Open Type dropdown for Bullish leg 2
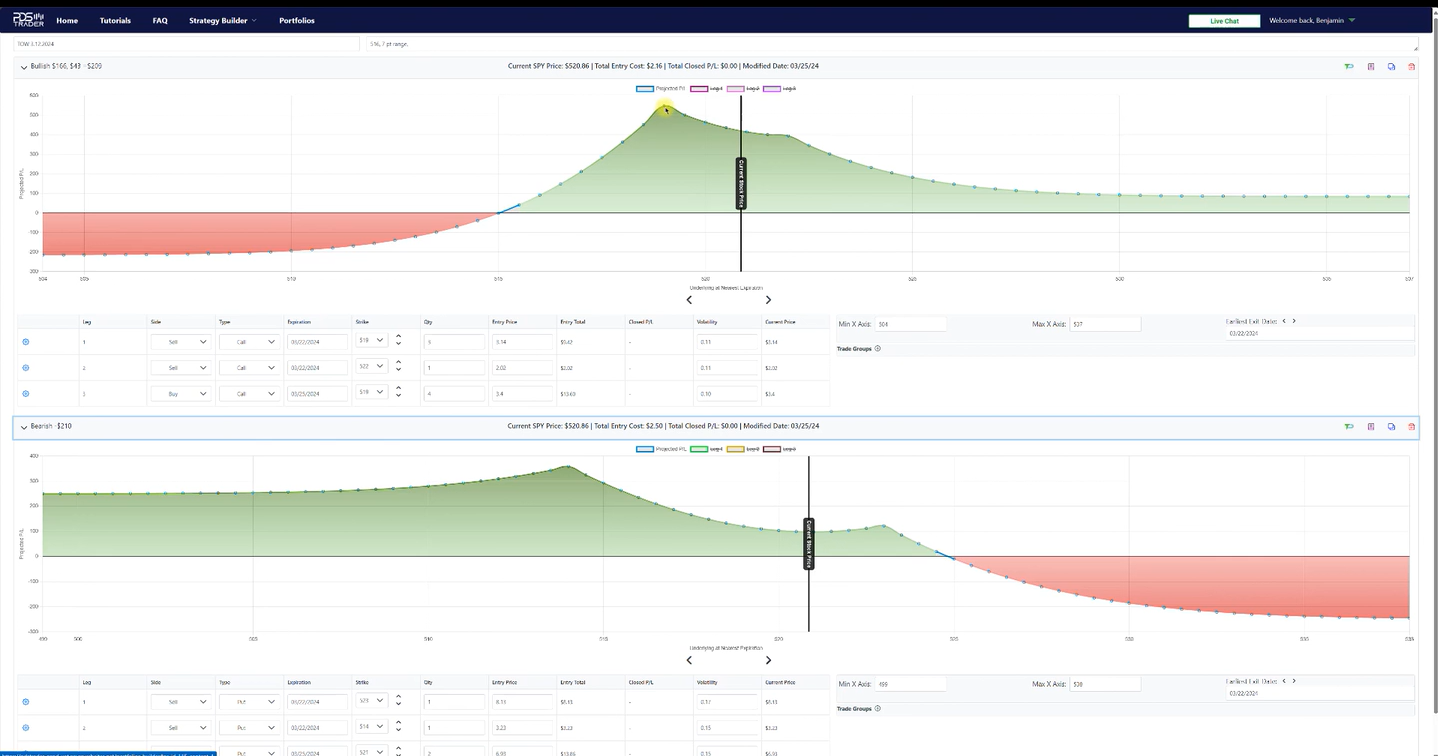The image size is (1438, 756). tap(248, 368)
